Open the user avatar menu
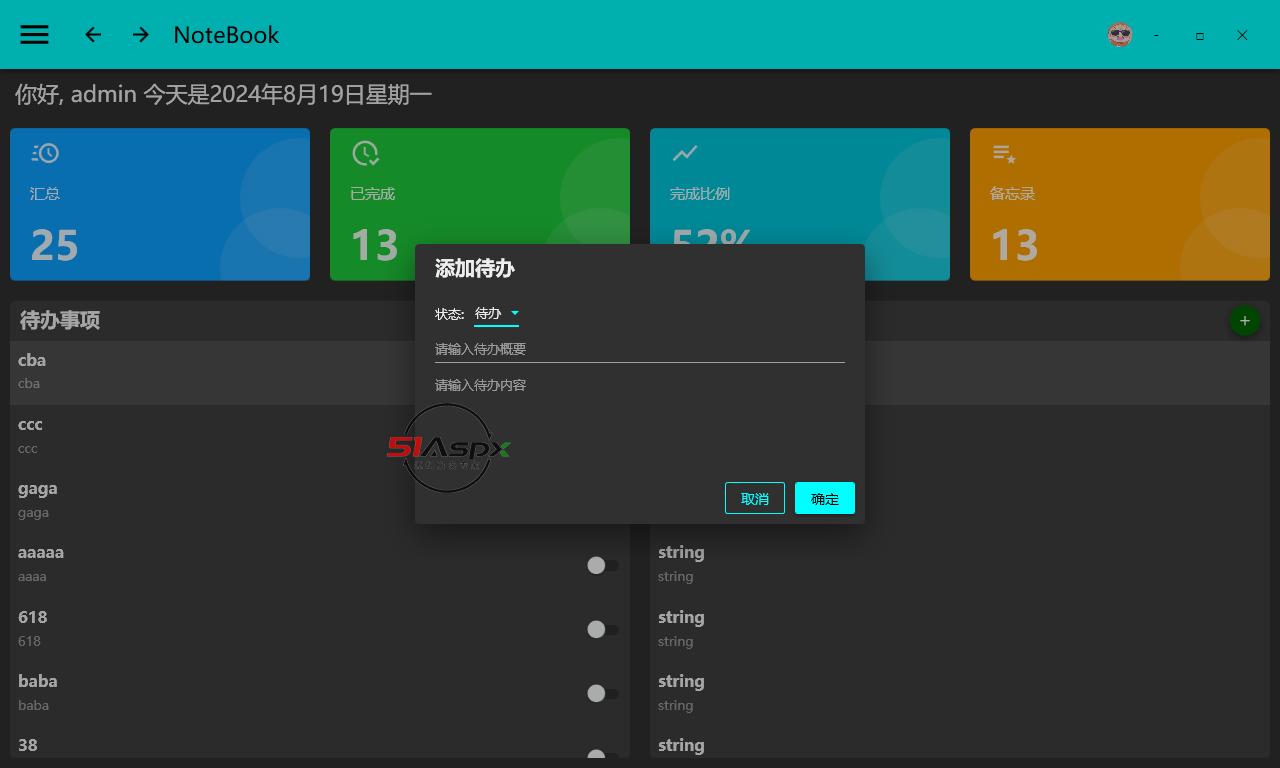 pyautogui.click(x=1120, y=35)
